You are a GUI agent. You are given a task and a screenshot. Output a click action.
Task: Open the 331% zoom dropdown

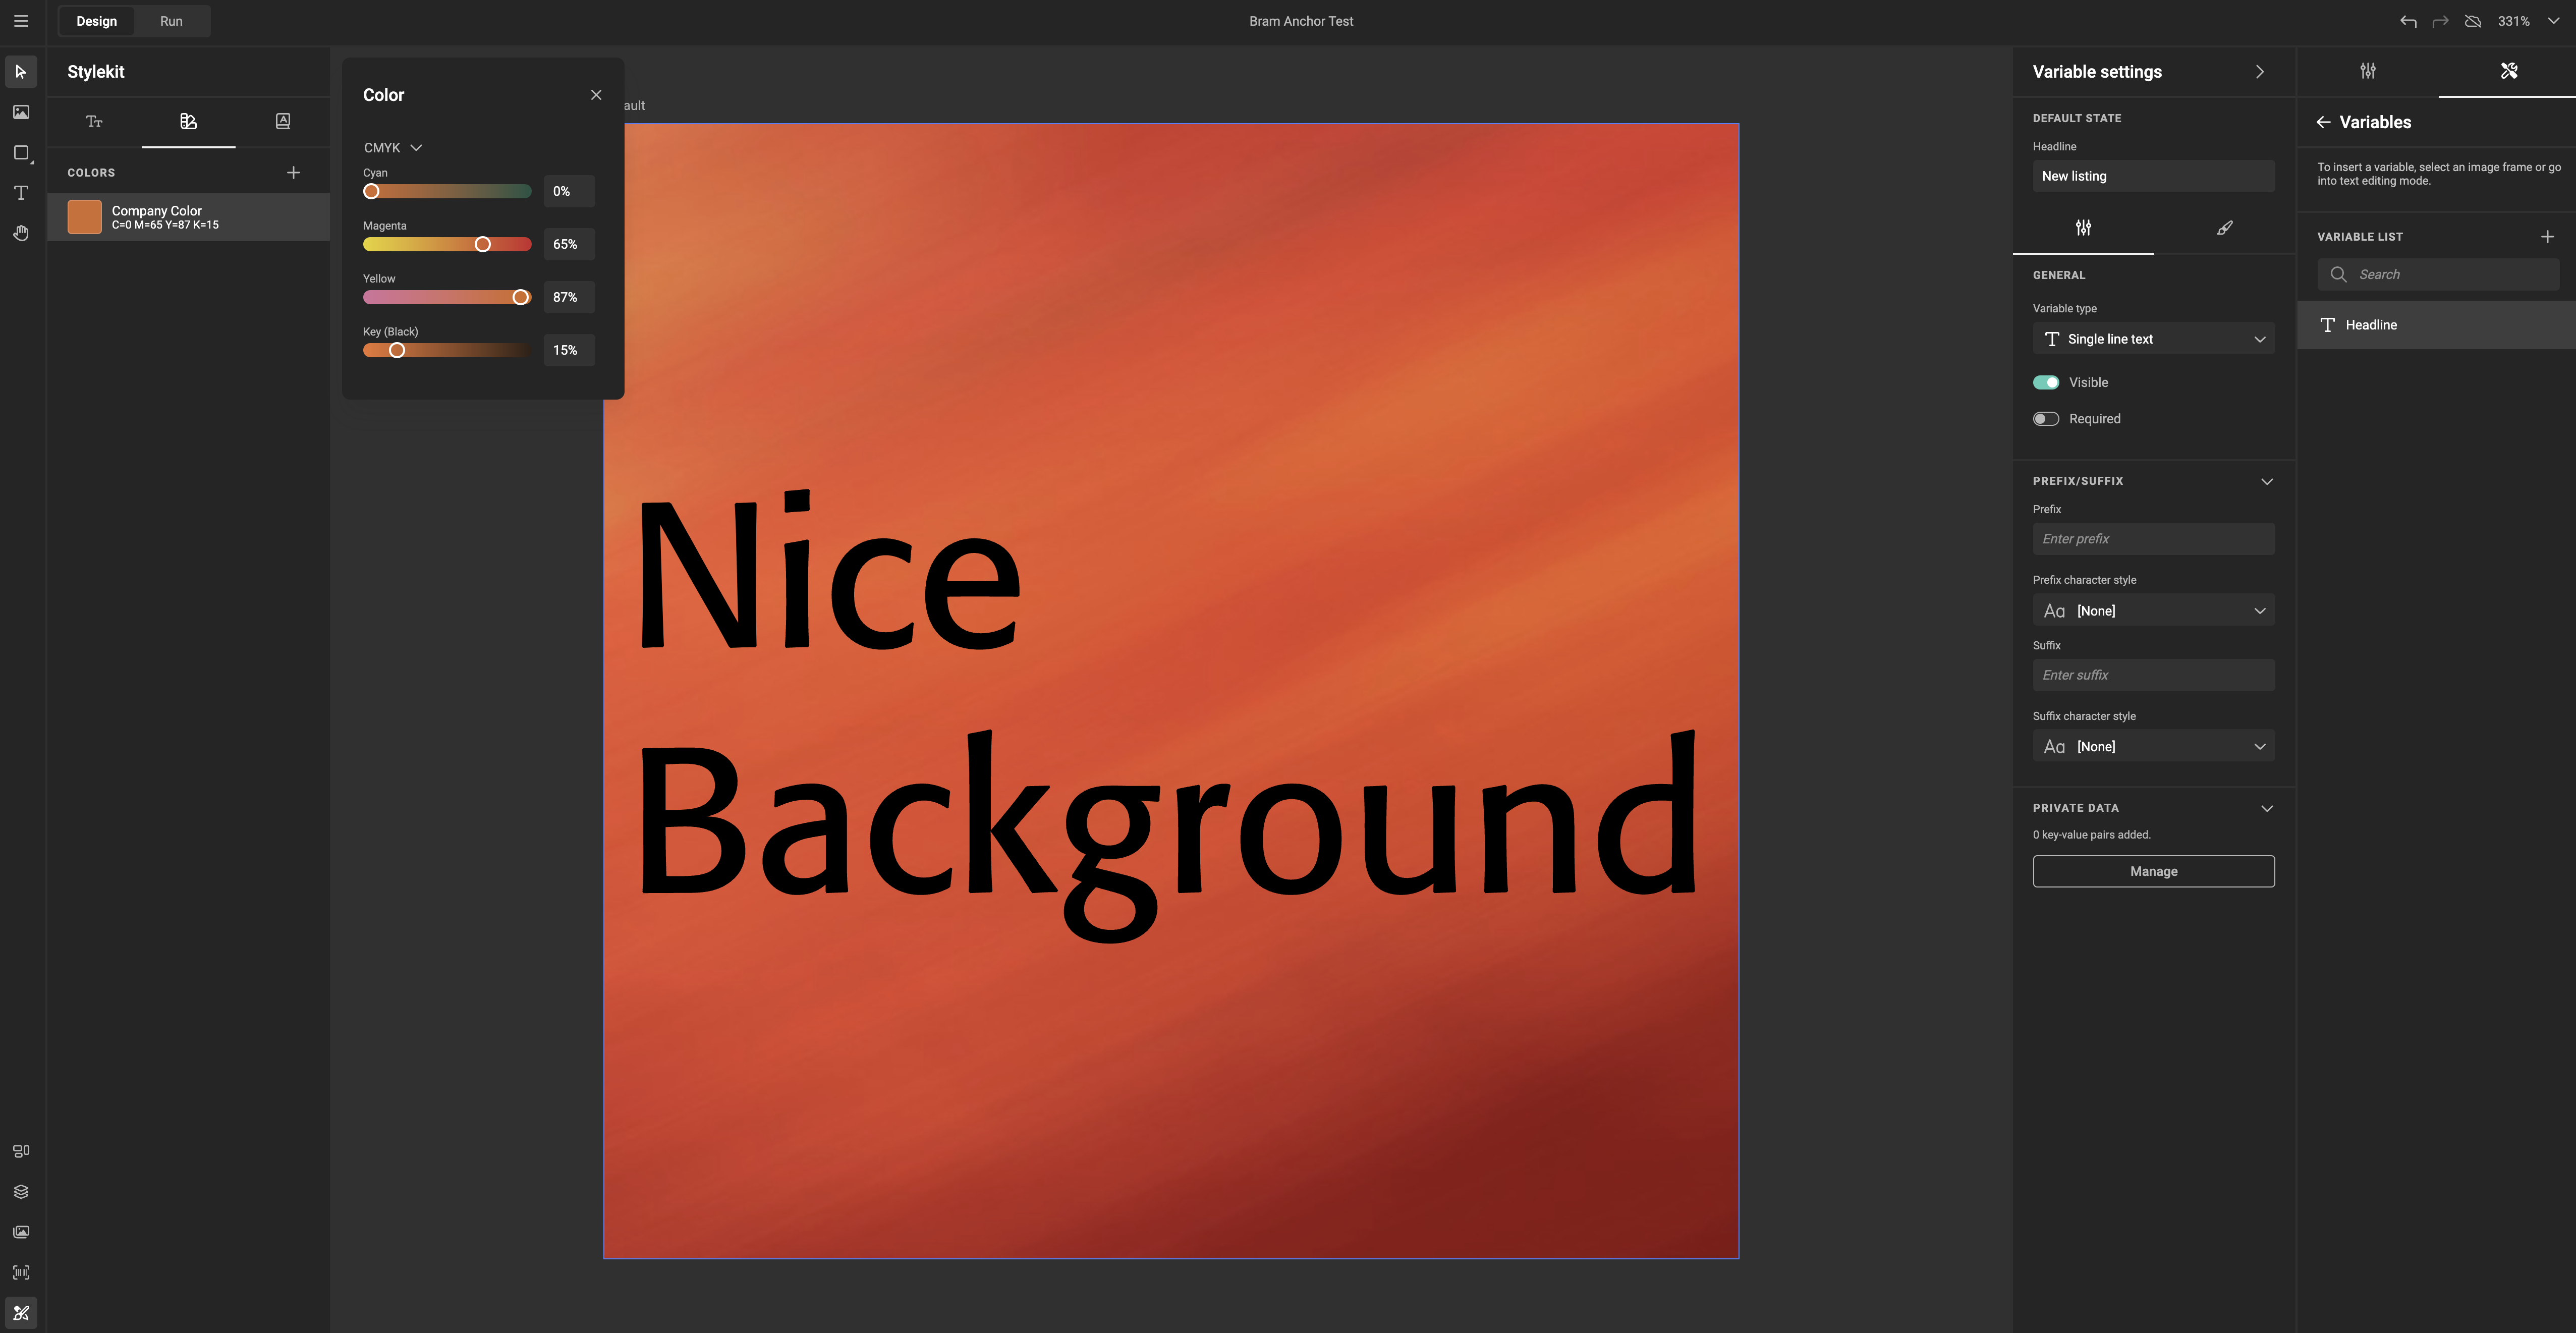pos(2528,21)
